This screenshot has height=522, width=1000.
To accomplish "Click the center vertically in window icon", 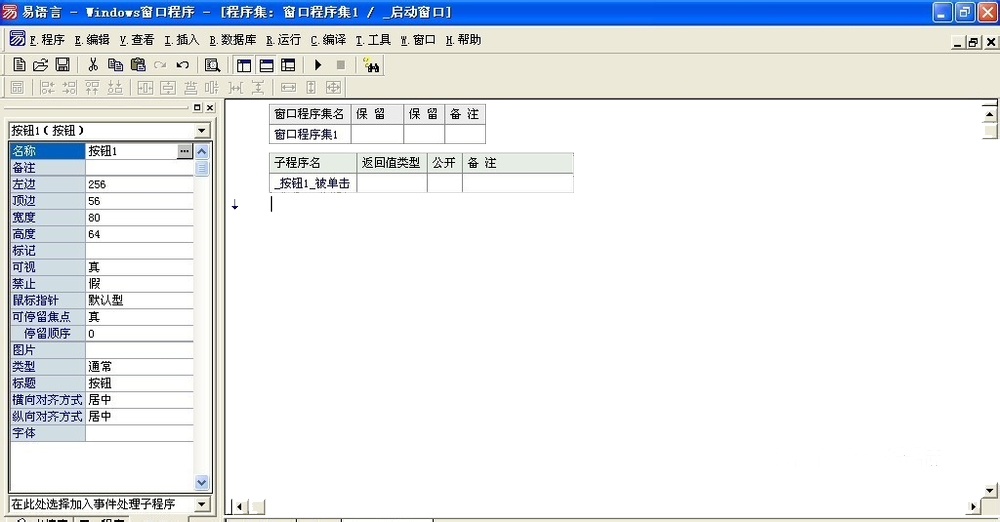I will 168,87.
